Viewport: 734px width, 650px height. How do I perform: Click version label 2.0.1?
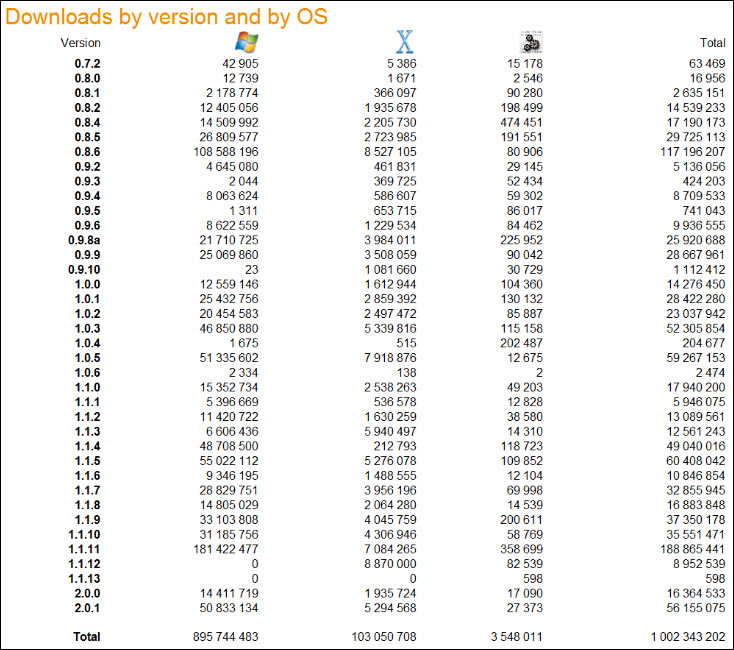coord(87,607)
